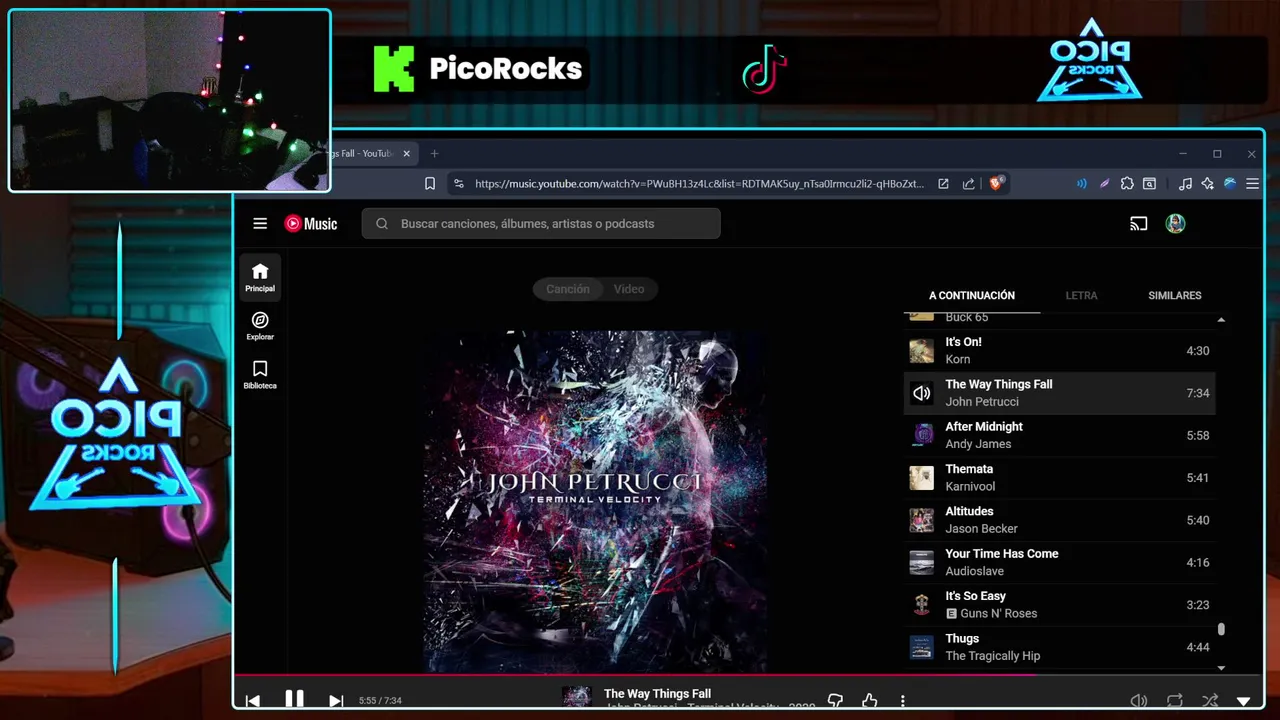Click the queue scroll up arrow
Image resolution: width=1280 pixels, height=720 pixels.
click(1221, 320)
